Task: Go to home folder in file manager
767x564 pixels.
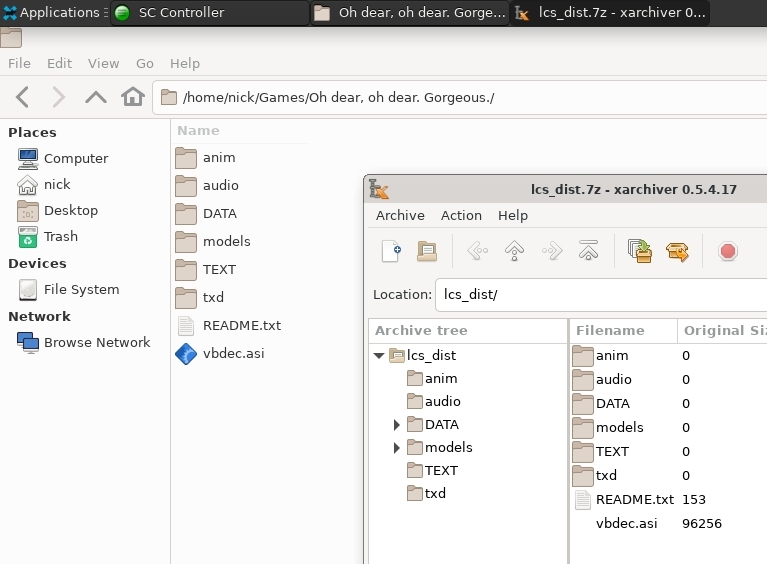Action: (x=133, y=96)
